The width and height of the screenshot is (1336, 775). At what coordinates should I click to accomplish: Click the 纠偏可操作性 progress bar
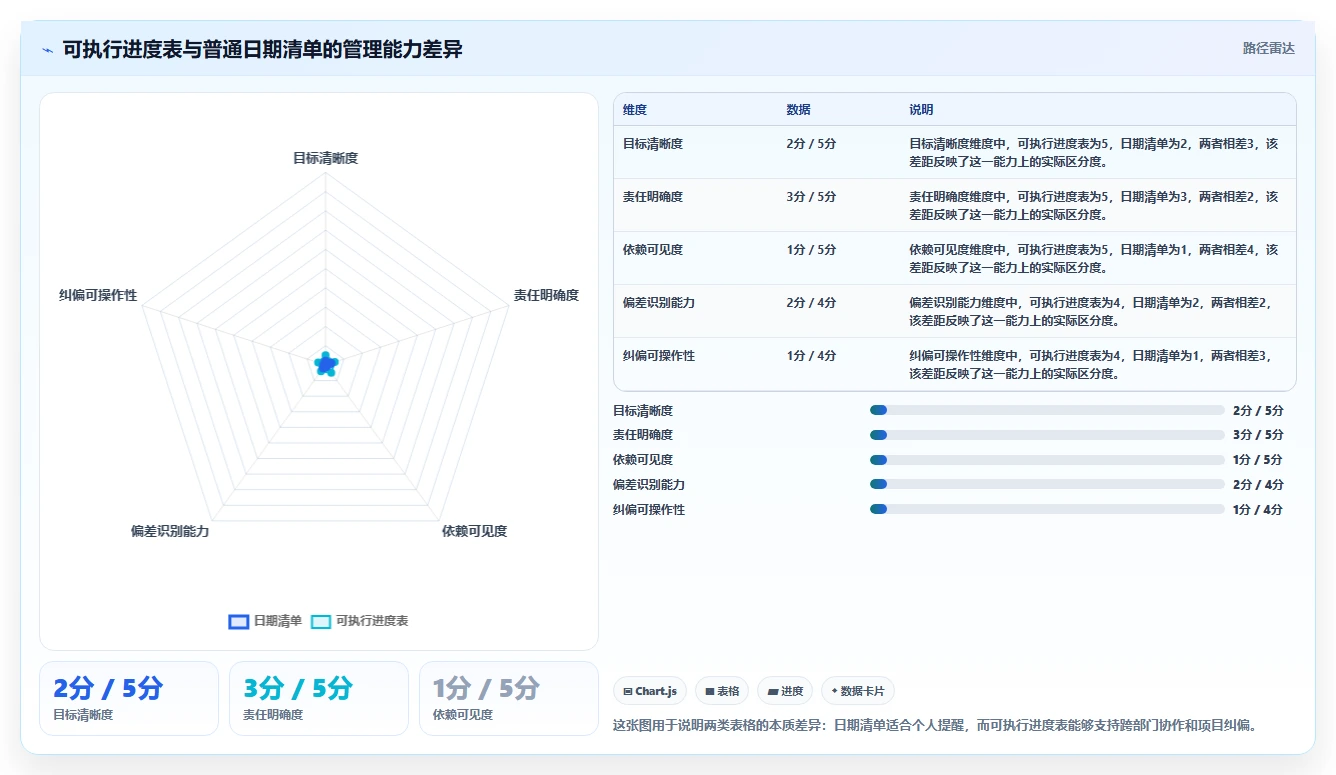pyautogui.click(x=1047, y=509)
